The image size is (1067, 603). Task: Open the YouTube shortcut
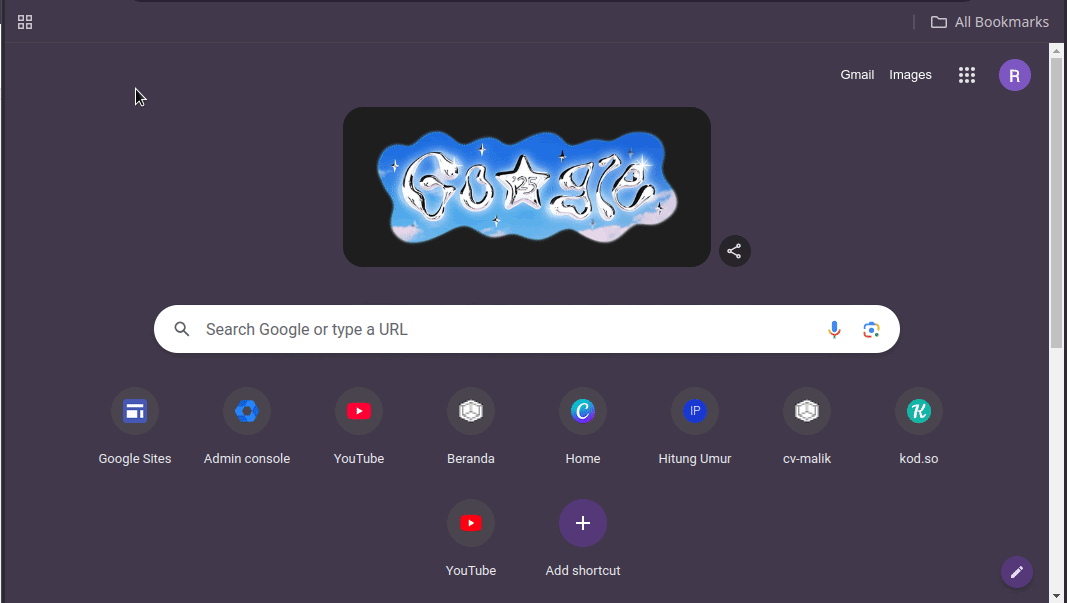point(359,411)
